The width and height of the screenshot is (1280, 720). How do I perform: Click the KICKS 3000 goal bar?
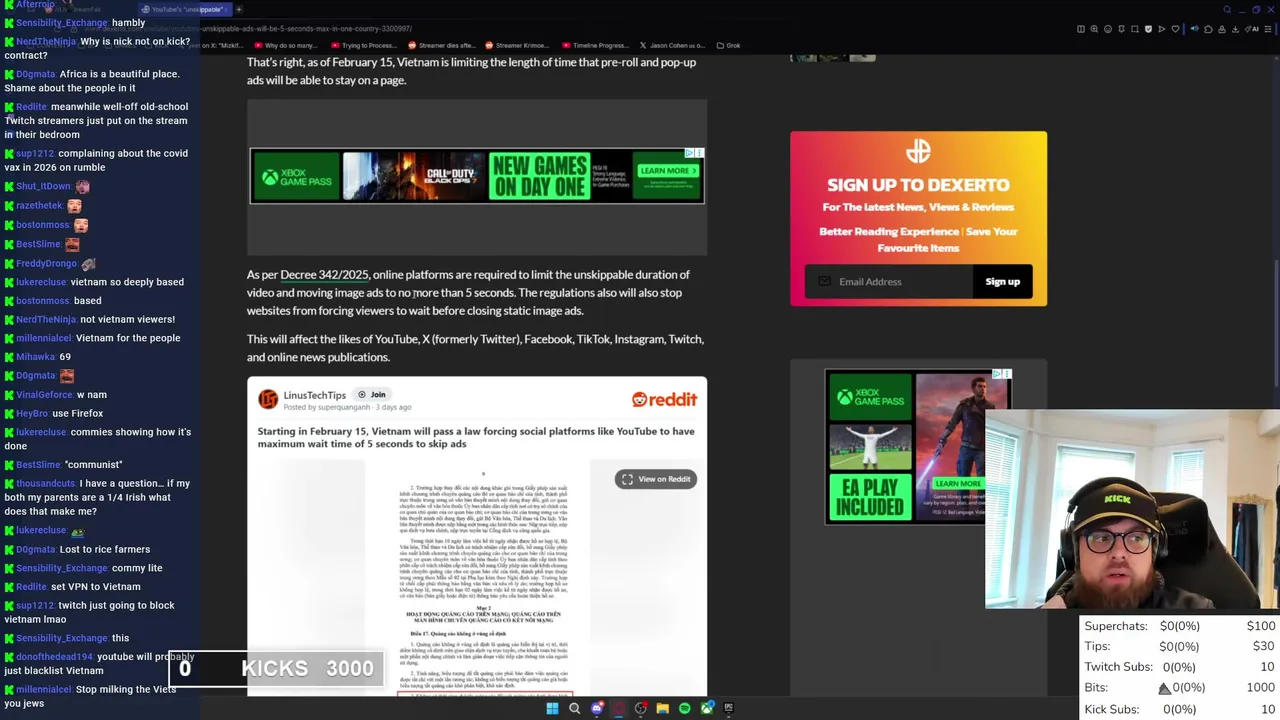click(277, 668)
